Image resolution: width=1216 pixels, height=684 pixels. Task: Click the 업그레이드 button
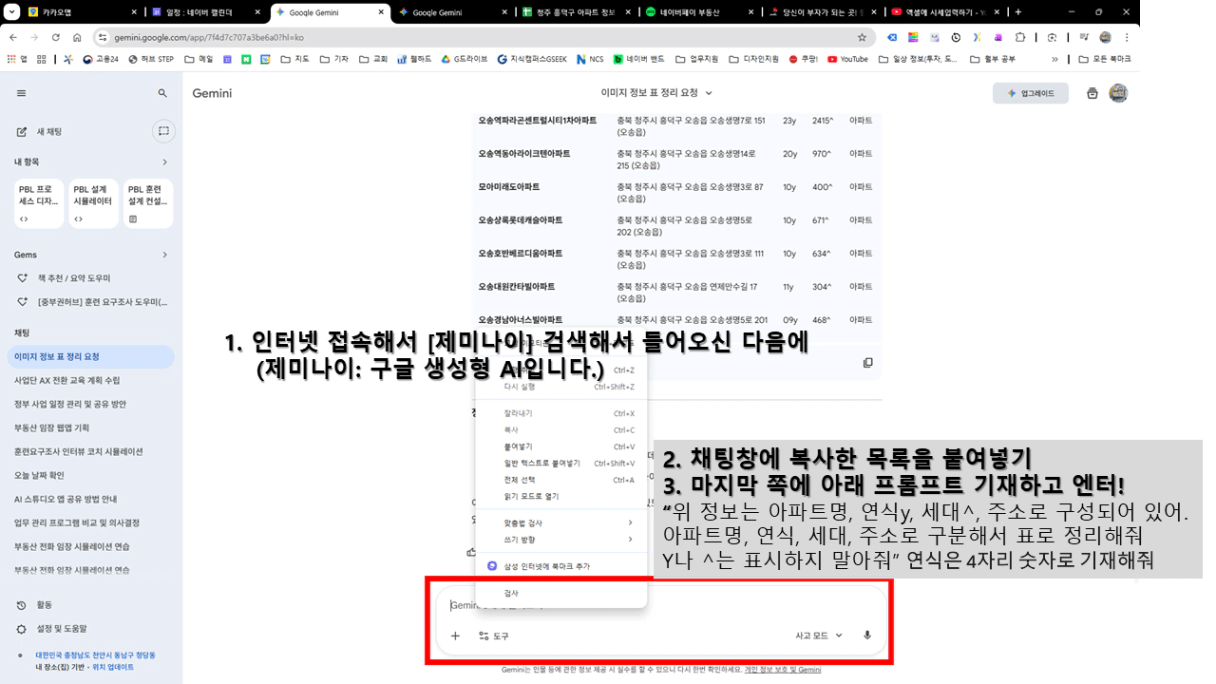coord(1030,93)
